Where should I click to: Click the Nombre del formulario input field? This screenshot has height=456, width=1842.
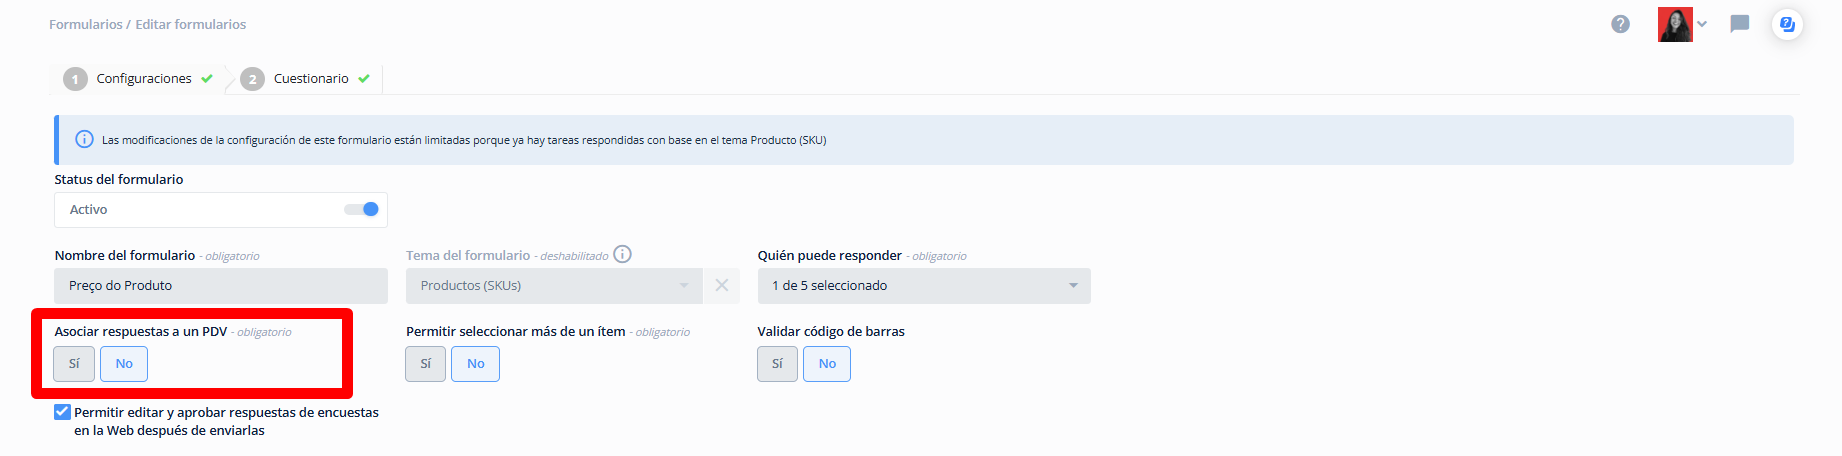(x=221, y=285)
